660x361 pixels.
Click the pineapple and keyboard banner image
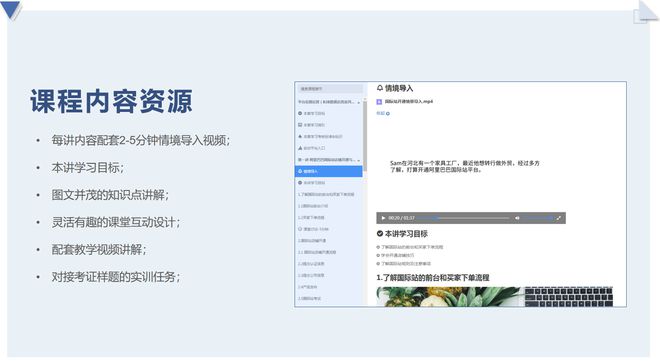(x=495, y=297)
